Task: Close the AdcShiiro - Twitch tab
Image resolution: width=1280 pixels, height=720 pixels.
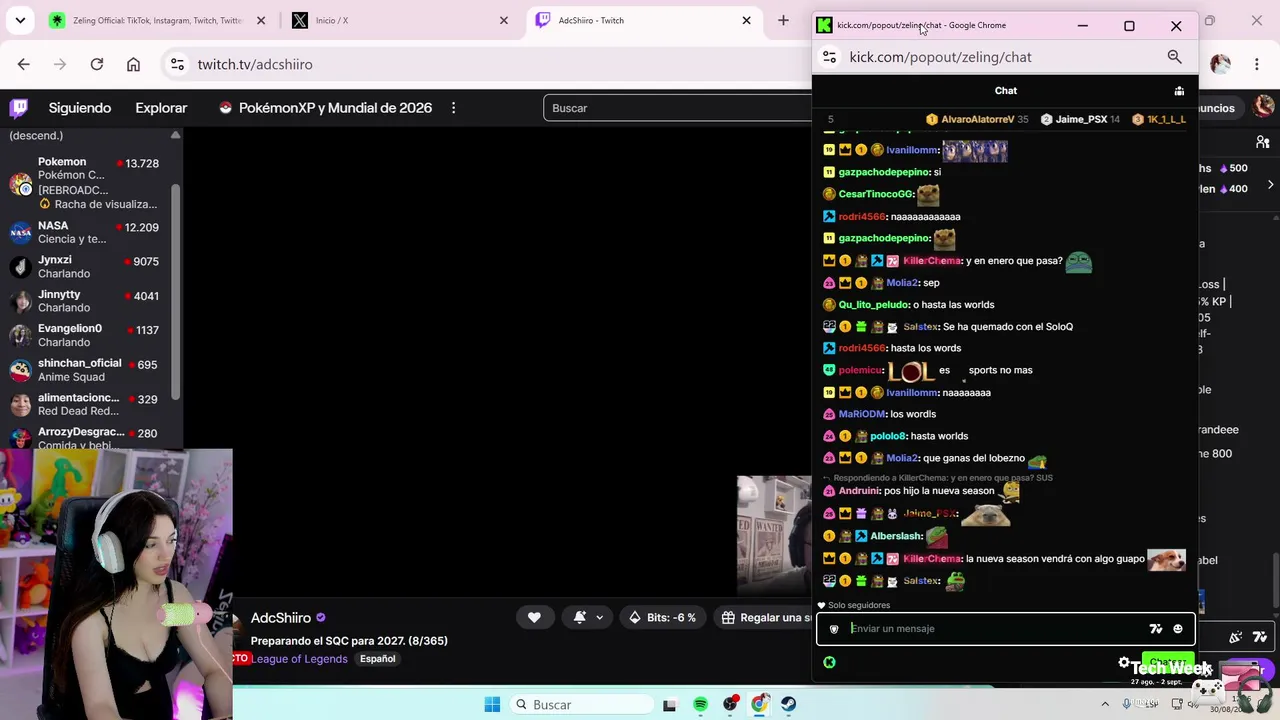Action: pyautogui.click(x=746, y=20)
